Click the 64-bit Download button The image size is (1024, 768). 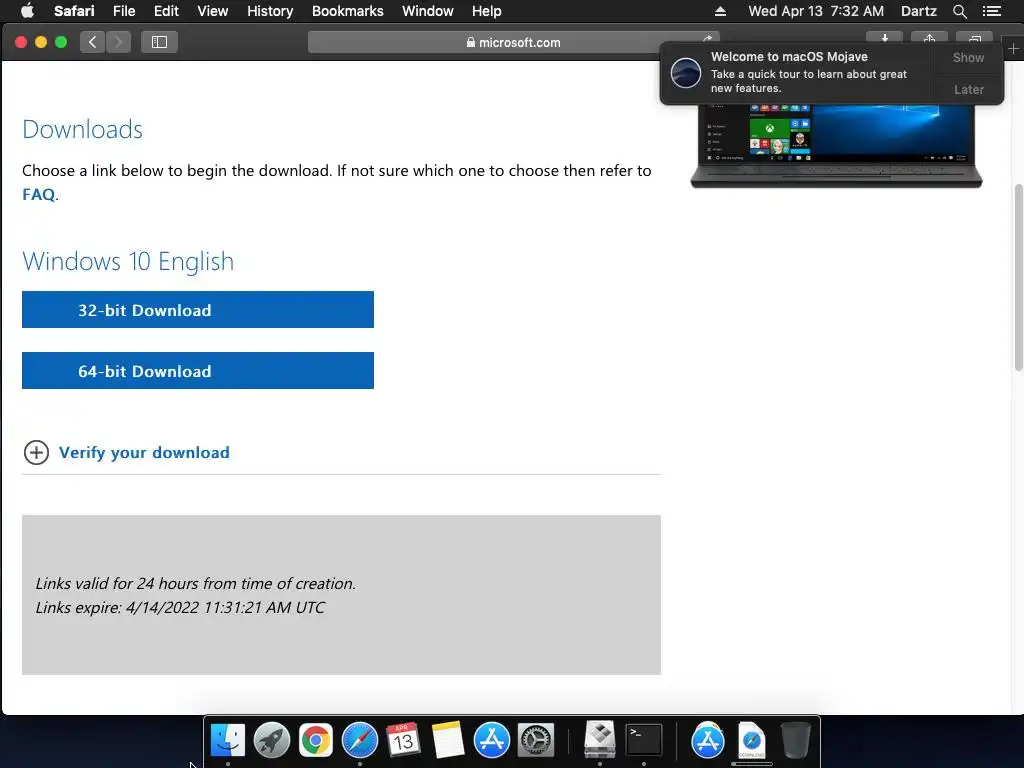198,370
